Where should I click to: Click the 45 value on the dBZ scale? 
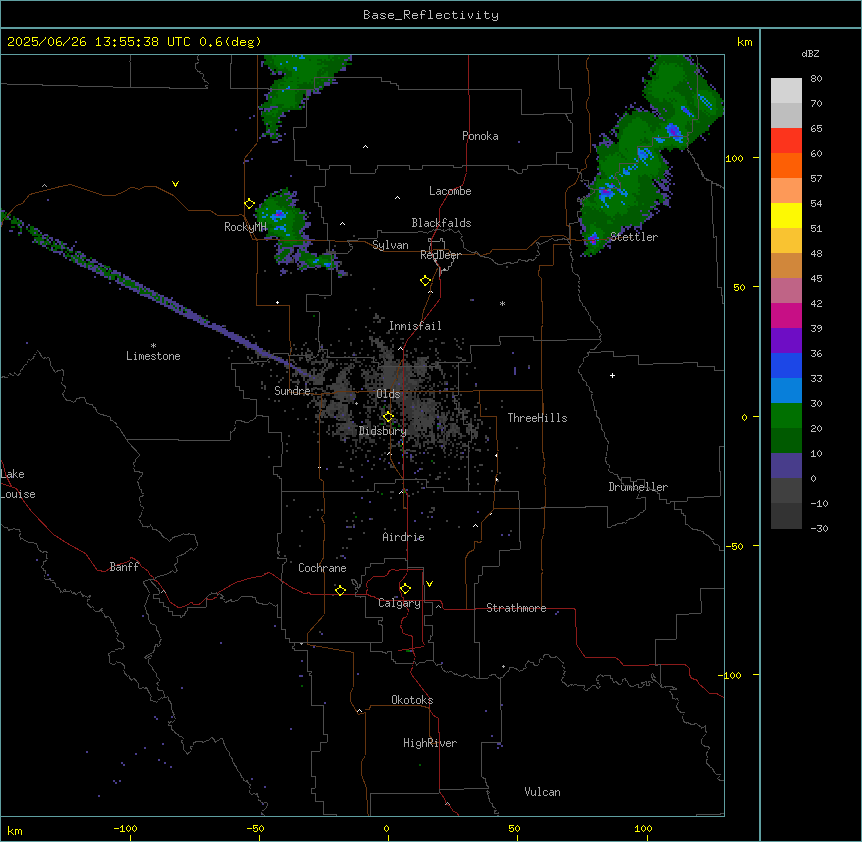tap(816, 278)
